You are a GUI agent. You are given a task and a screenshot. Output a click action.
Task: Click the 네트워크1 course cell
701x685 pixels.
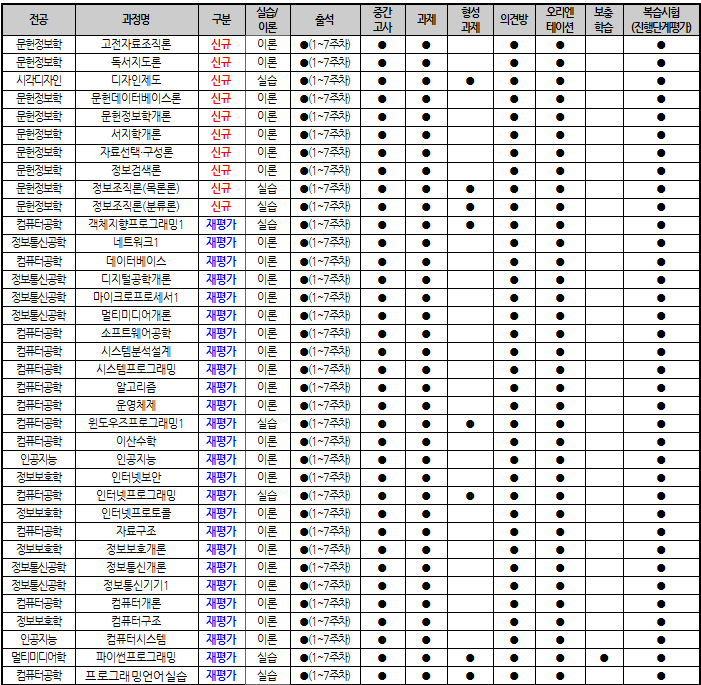coord(136,243)
